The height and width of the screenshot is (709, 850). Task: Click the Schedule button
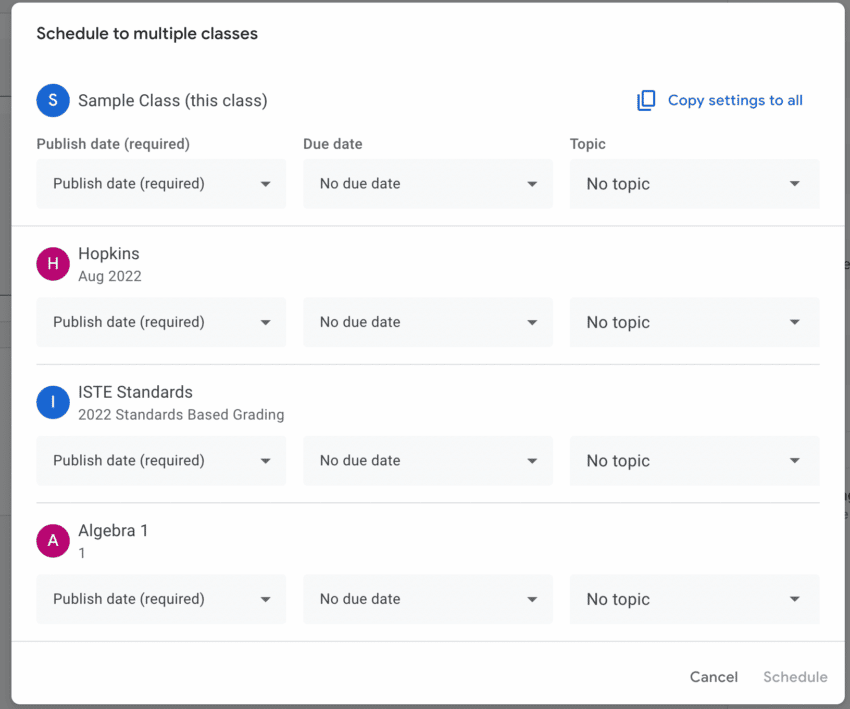795,677
